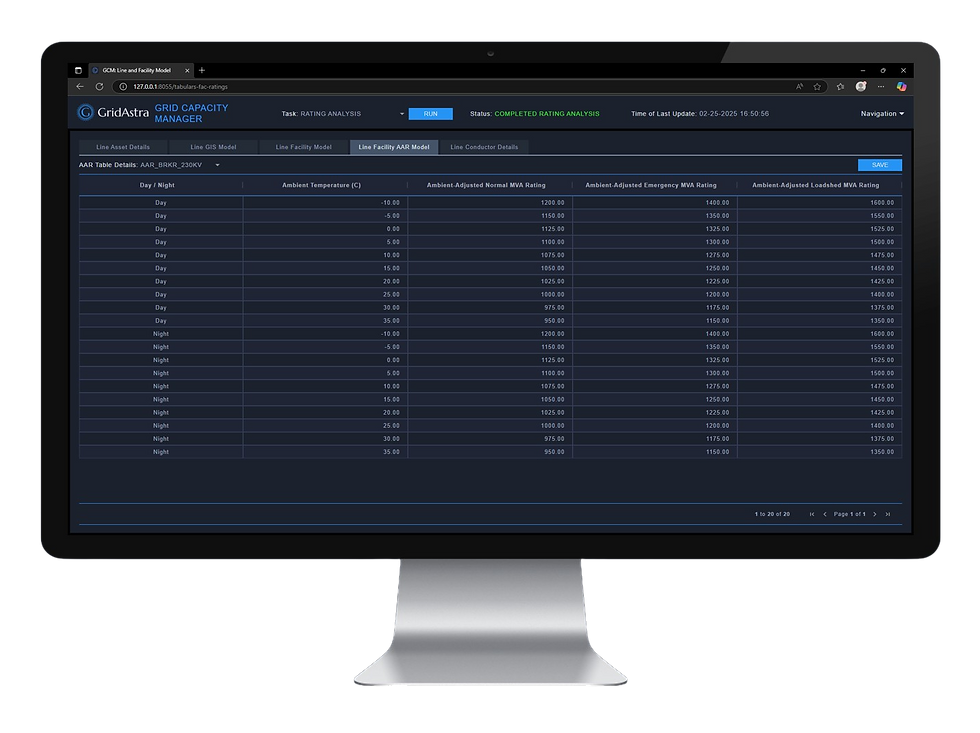Click the site info icon in address bar
This screenshot has width=980, height=733.
point(123,87)
